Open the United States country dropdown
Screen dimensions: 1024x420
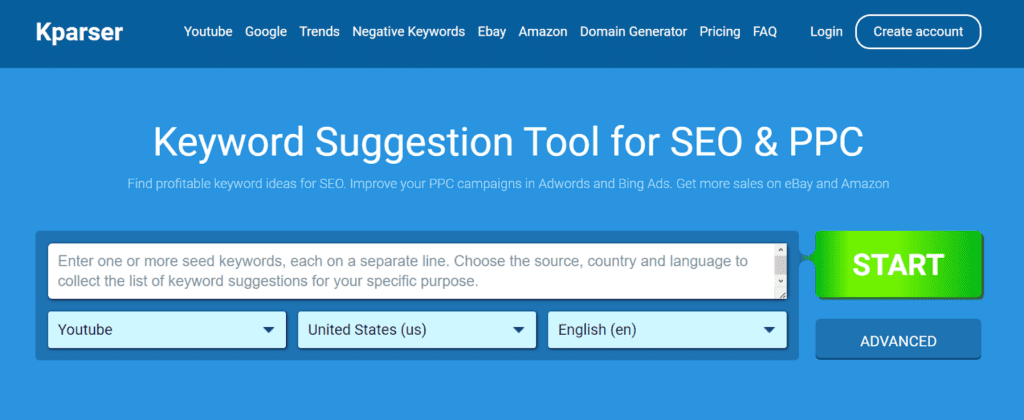[417, 330]
